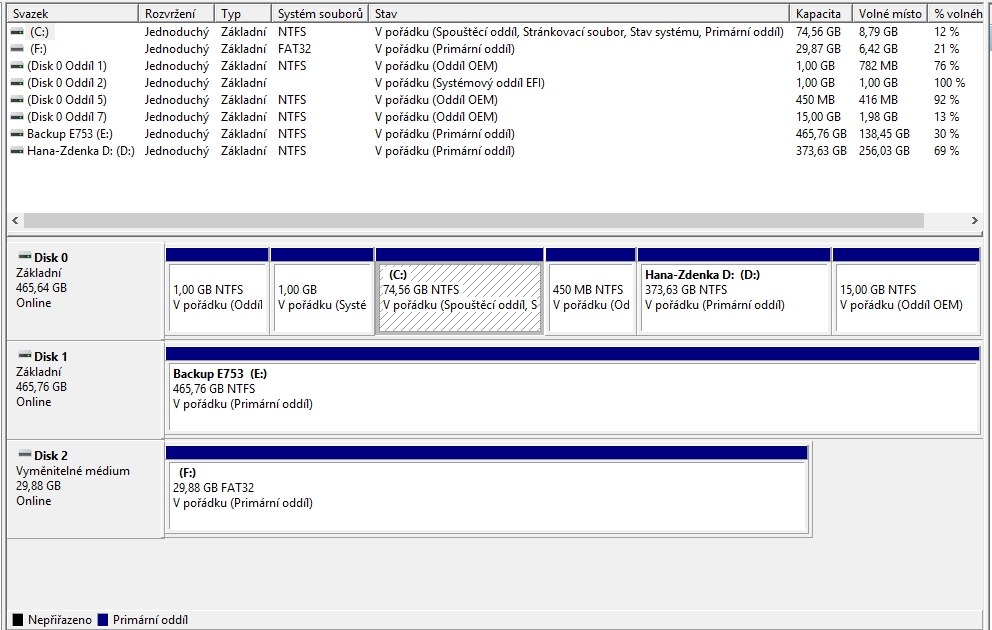Click the Disk 1 icon in the graphical view
Screen dimensions: 992x630
25,355
